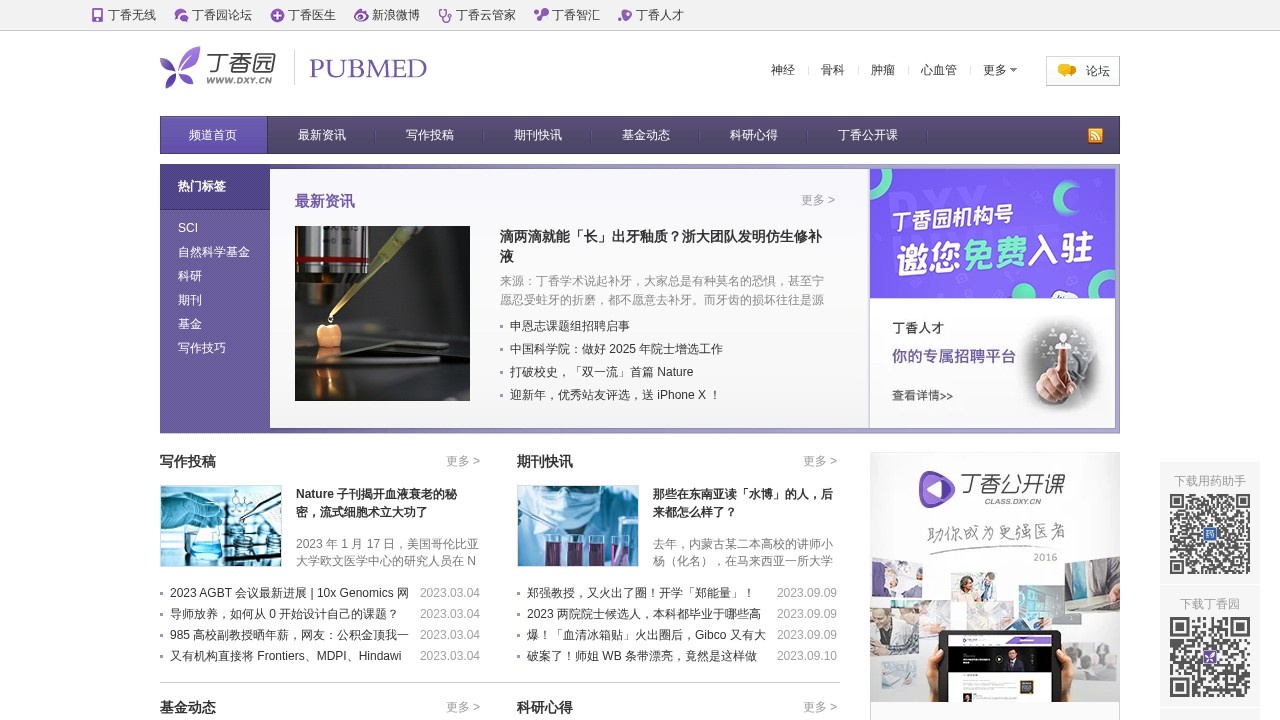Screen dimensions: 1280x720
Task: Click the 下载用药助手 QR code
Action: click(x=1210, y=534)
